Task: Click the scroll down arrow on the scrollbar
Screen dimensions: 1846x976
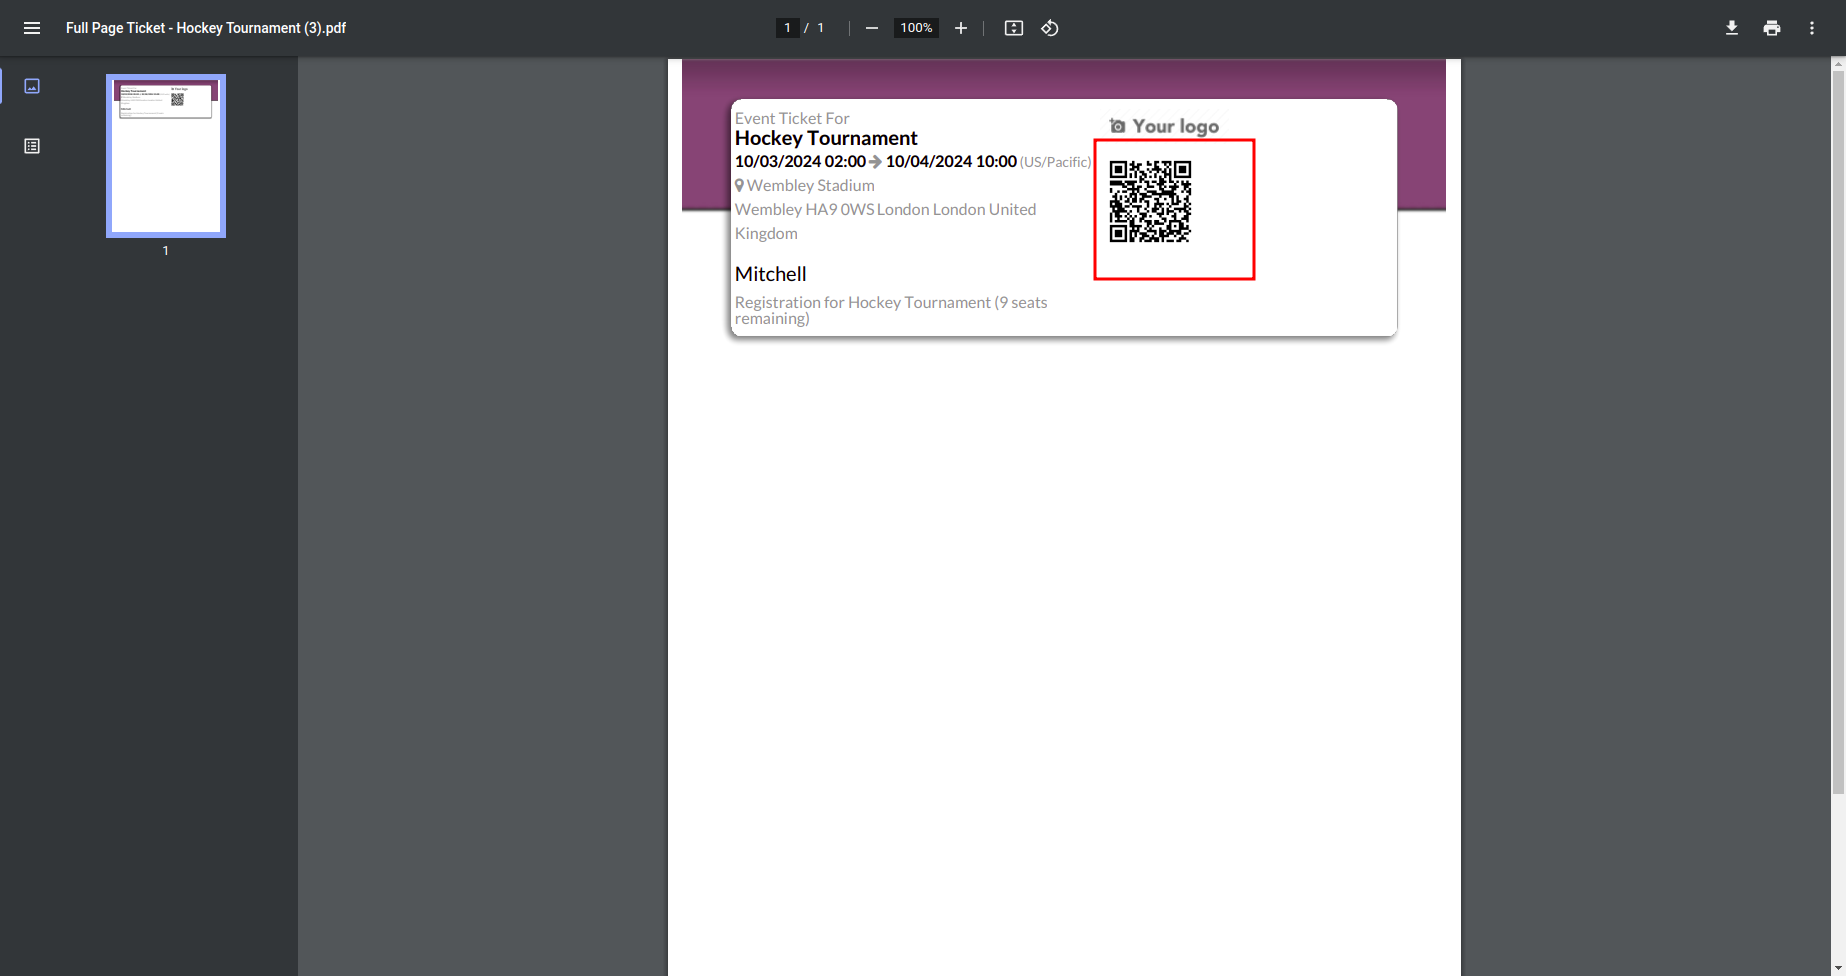Action: click(x=1838, y=968)
